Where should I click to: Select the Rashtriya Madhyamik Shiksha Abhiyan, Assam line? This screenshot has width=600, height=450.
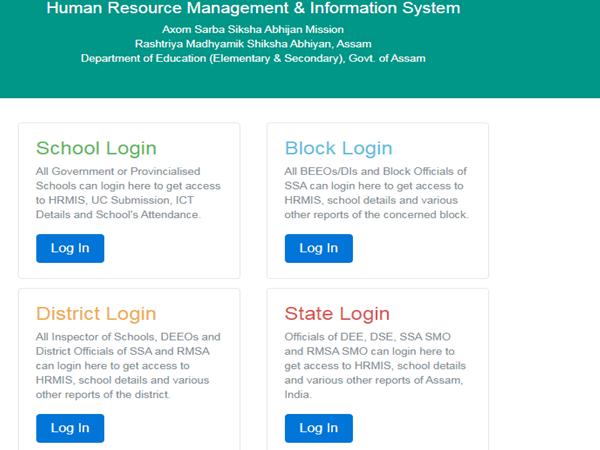(253, 44)
